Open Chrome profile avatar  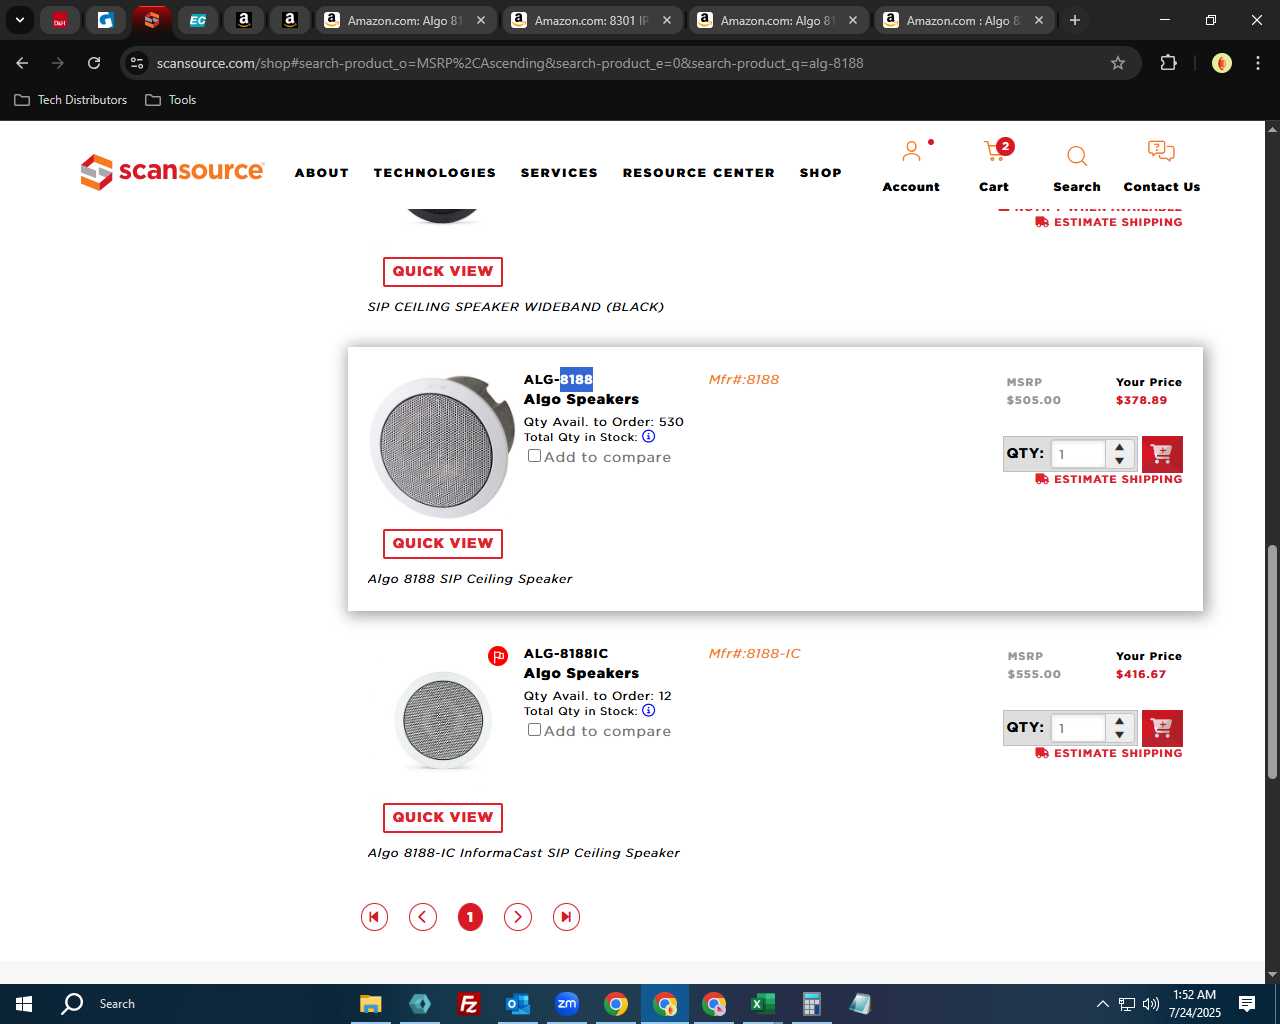(1221, 63)
